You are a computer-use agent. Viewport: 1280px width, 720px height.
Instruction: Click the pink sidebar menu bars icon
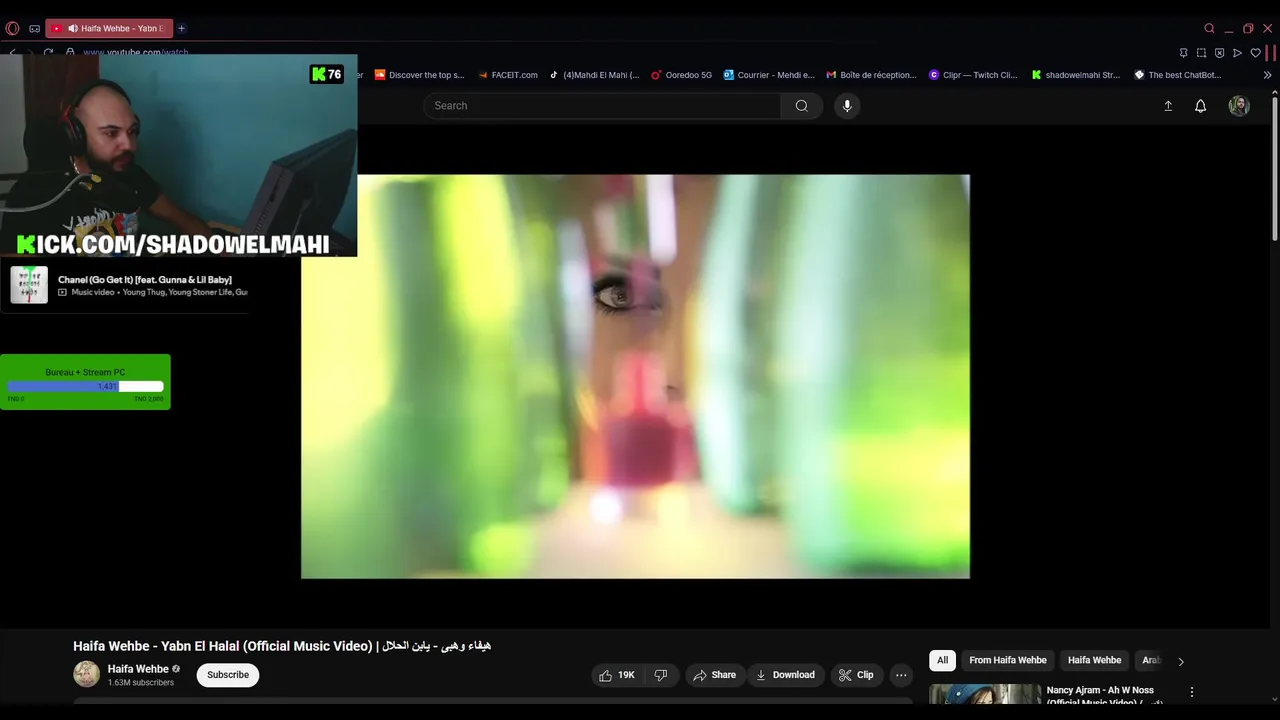[1270, 53]
